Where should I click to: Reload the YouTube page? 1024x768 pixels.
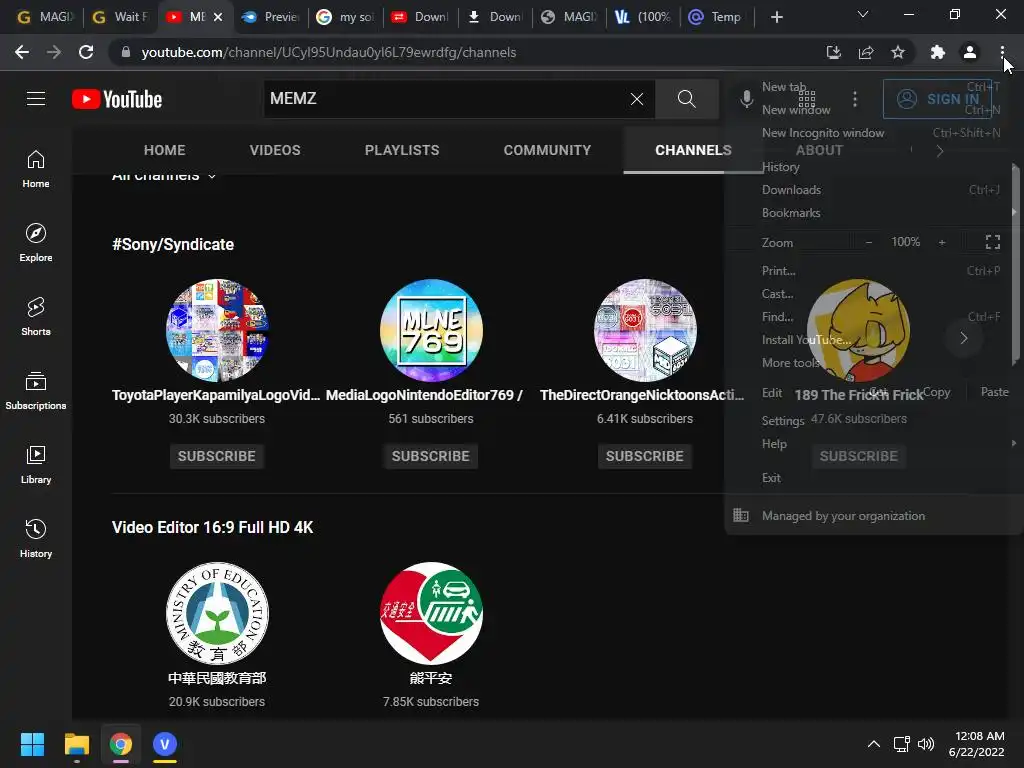(86, 52)
